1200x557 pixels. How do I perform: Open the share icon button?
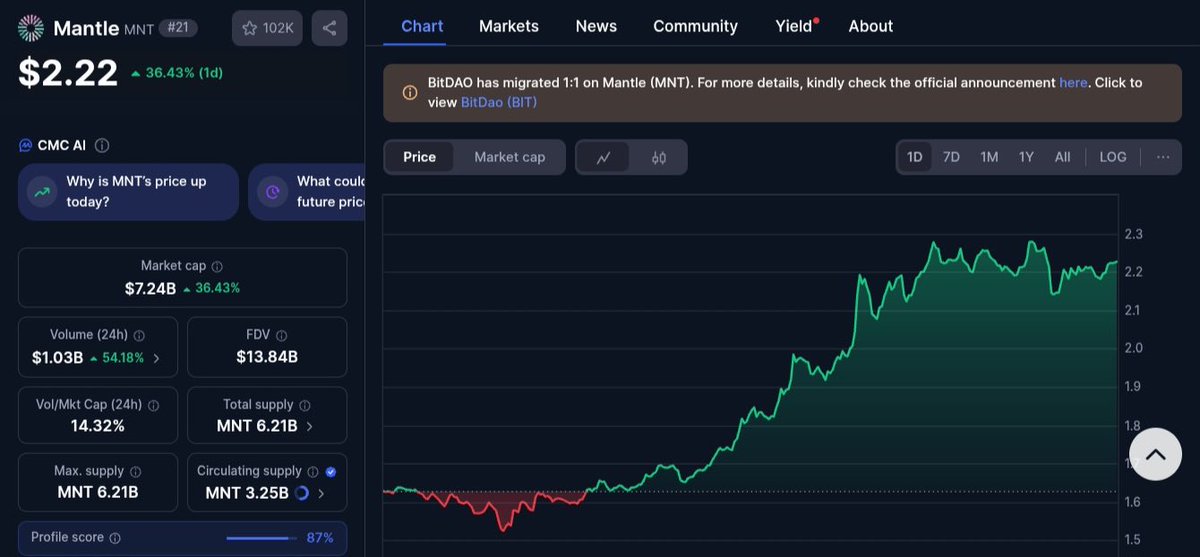[330, 28]
